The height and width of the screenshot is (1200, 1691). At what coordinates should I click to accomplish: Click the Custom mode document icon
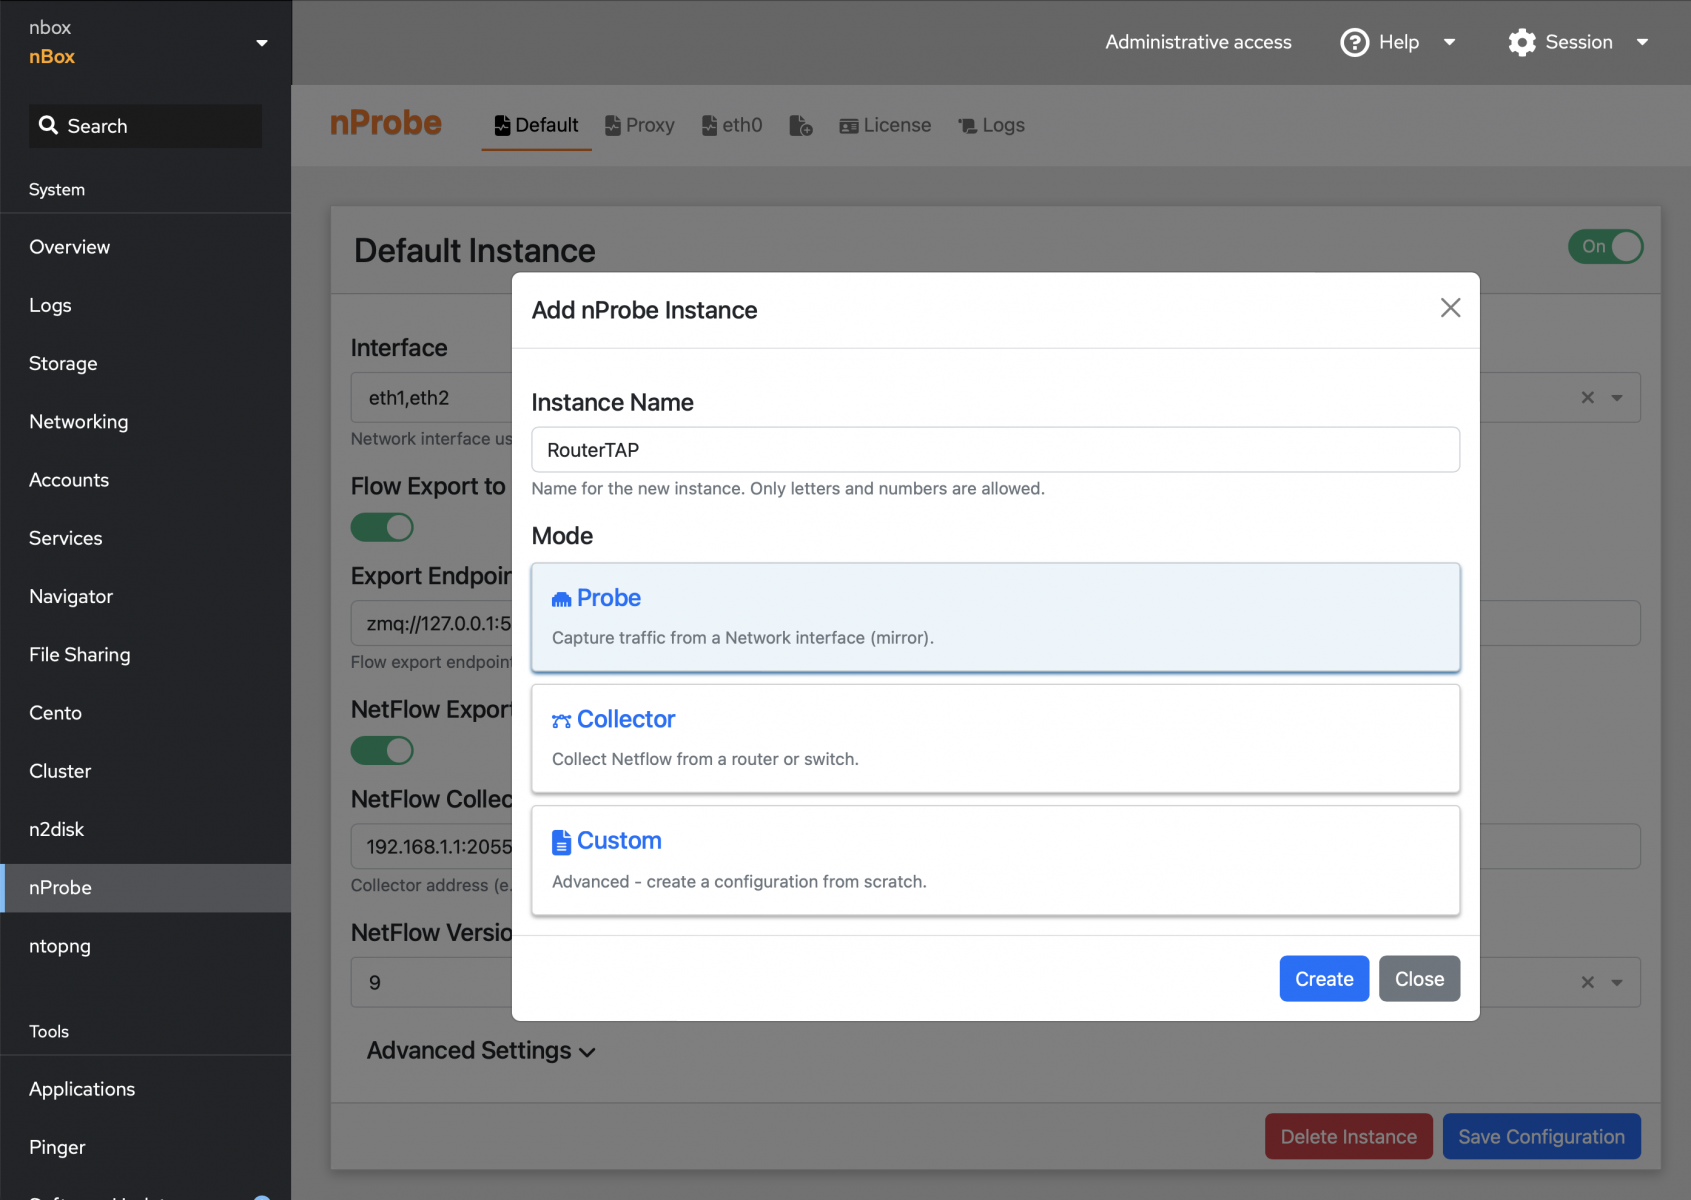[x=561, y=842]
